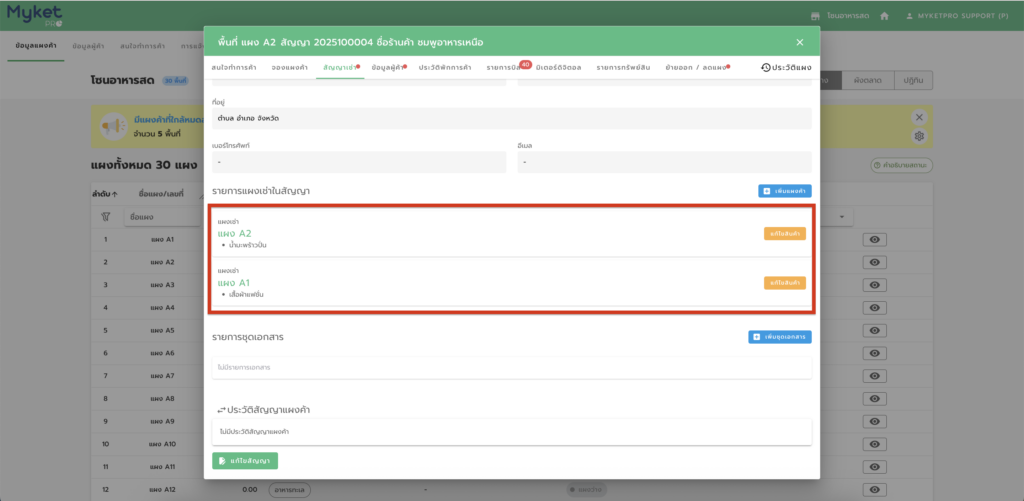Image resolution: width=1024 pixels, height=501 pixels.
Task: Click the blue เพิ่มแผงค้า button
Action: tap(784, 190)
